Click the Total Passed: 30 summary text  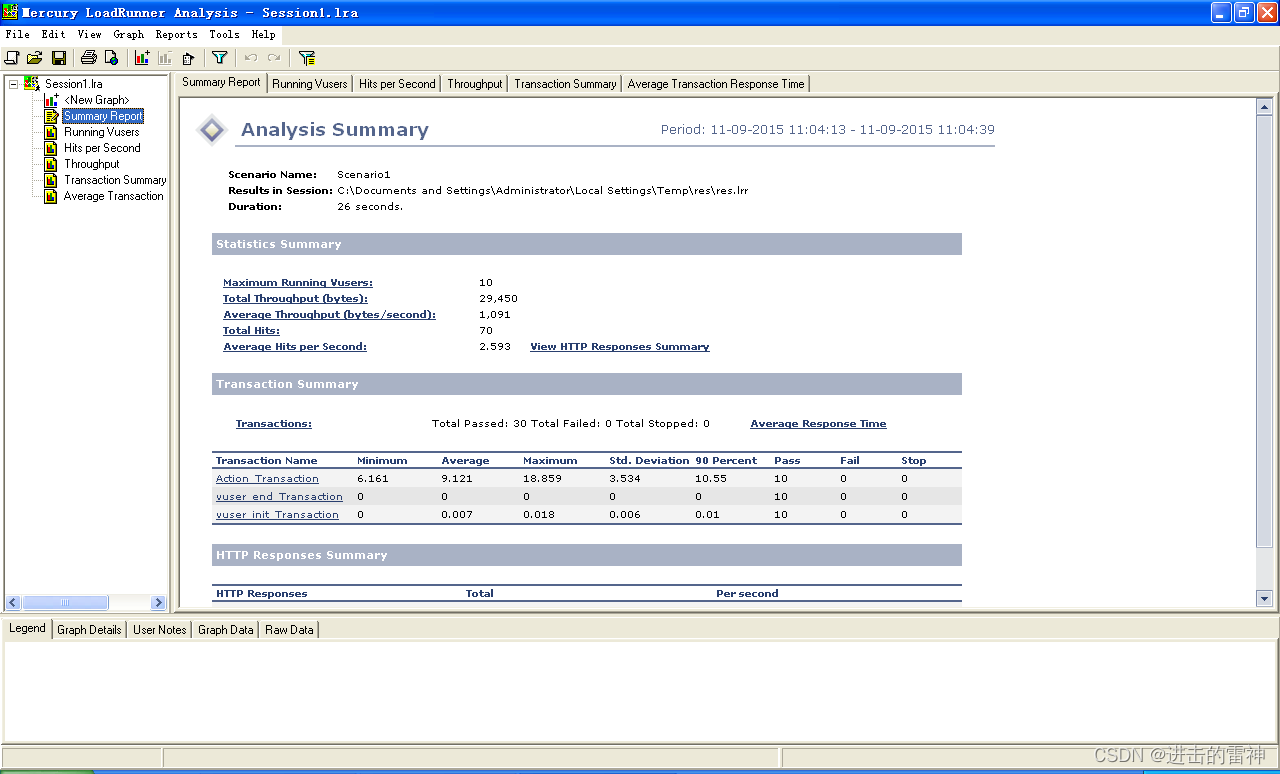tap(479, 424)
